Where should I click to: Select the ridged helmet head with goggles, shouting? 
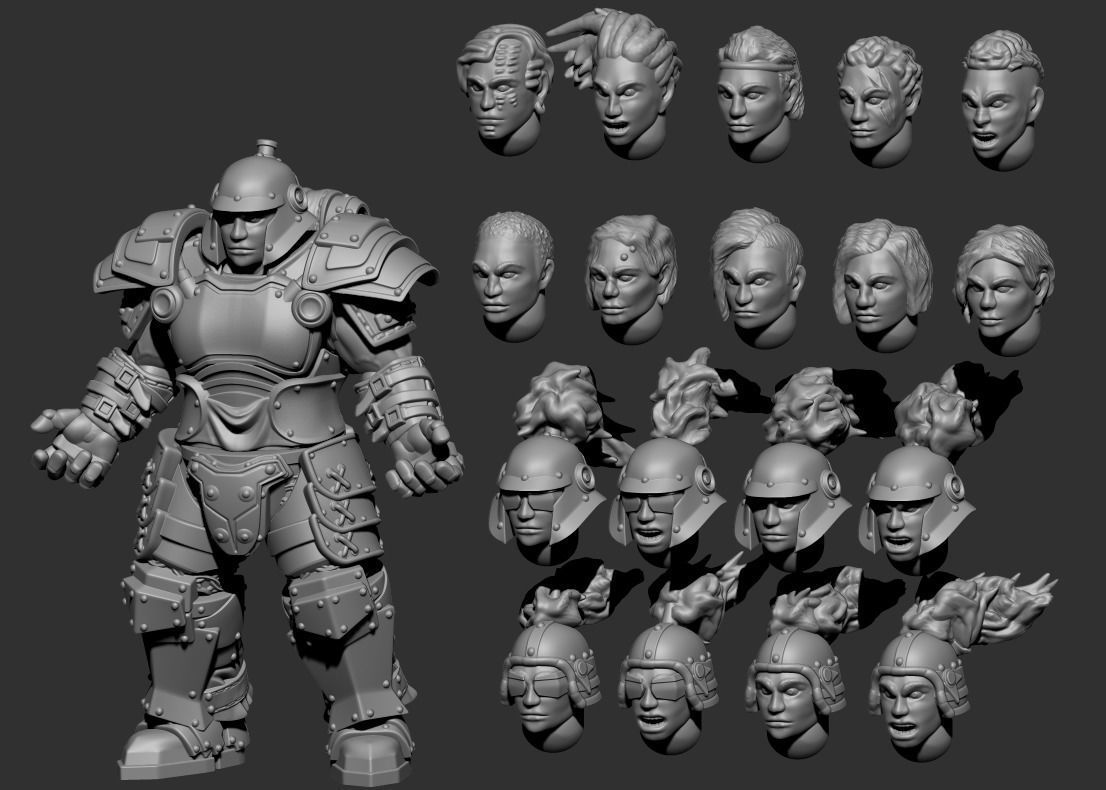pos(667,688)
